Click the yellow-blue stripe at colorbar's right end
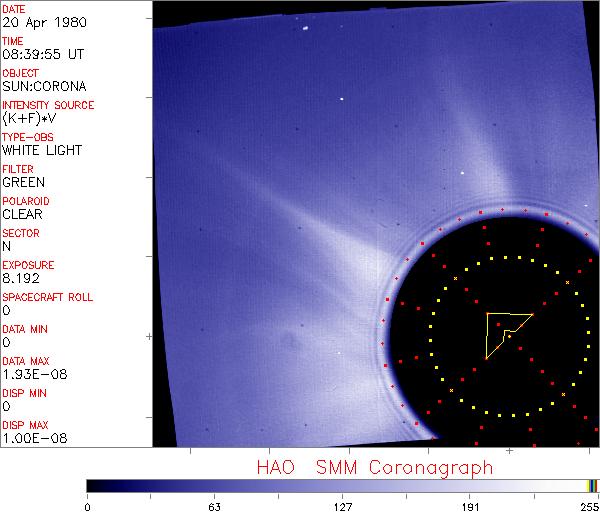The image size is (600, 512). [591, 485]
